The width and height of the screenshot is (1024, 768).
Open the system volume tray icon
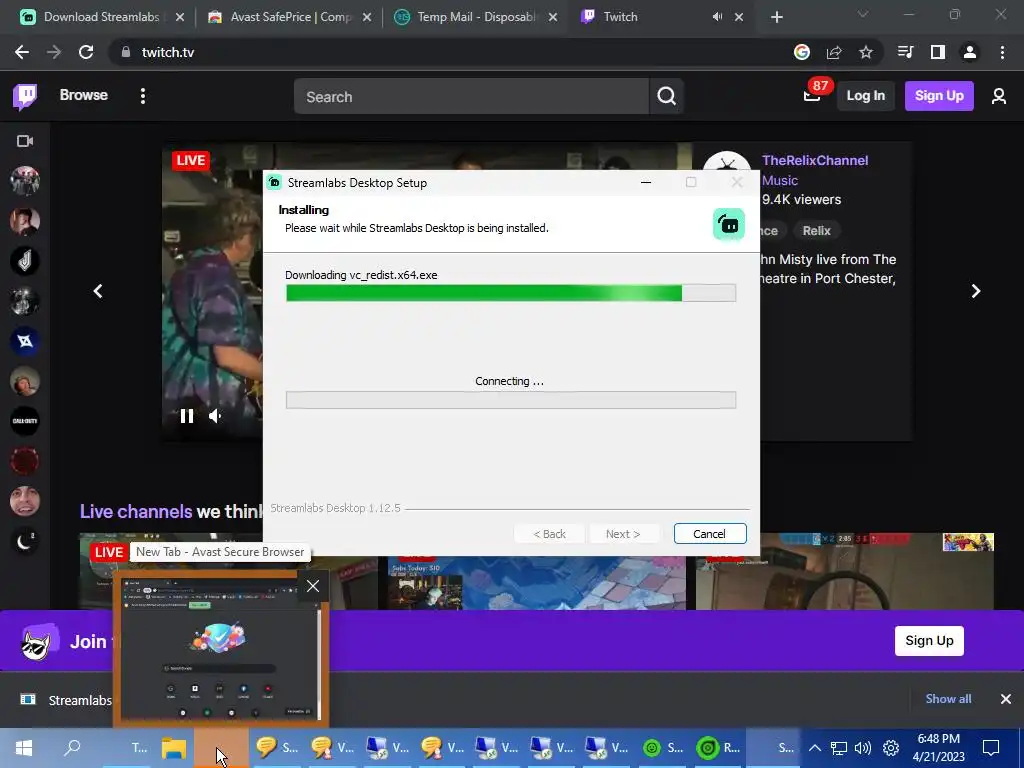(863, 748)
